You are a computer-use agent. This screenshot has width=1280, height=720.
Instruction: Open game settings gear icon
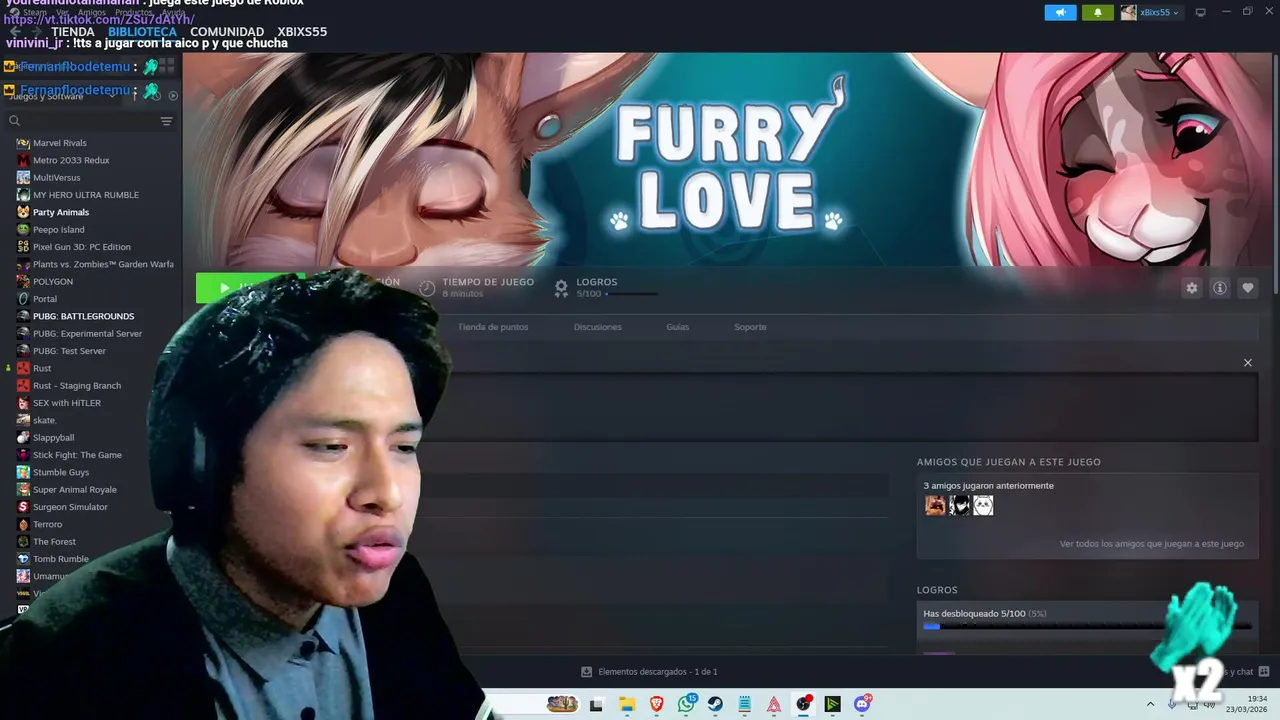tap(1192, 288)
